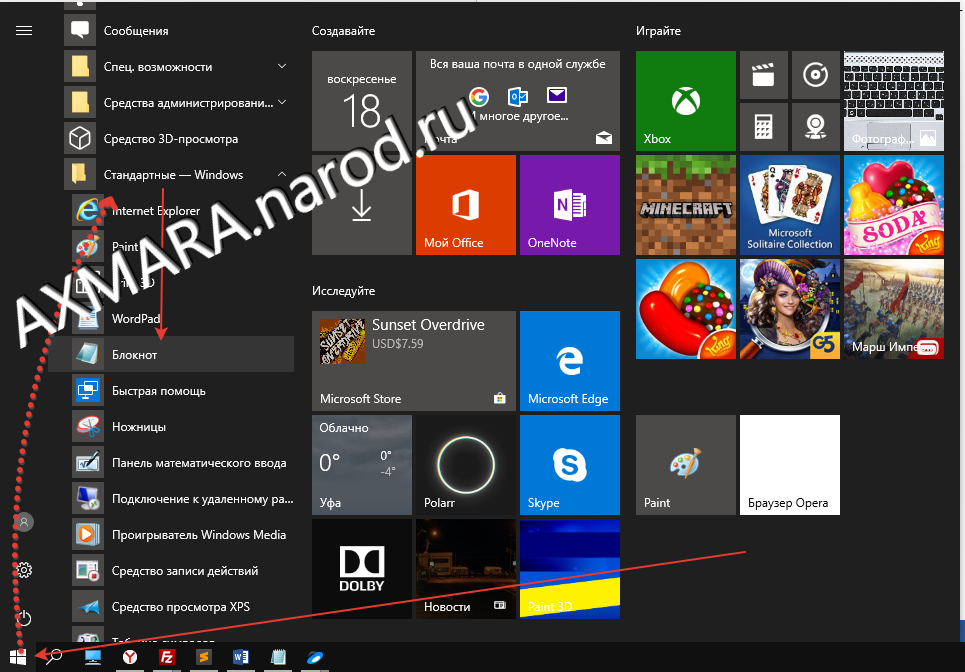
Task: Click the hamburger menu at top-left of Start
Action: 24,31
